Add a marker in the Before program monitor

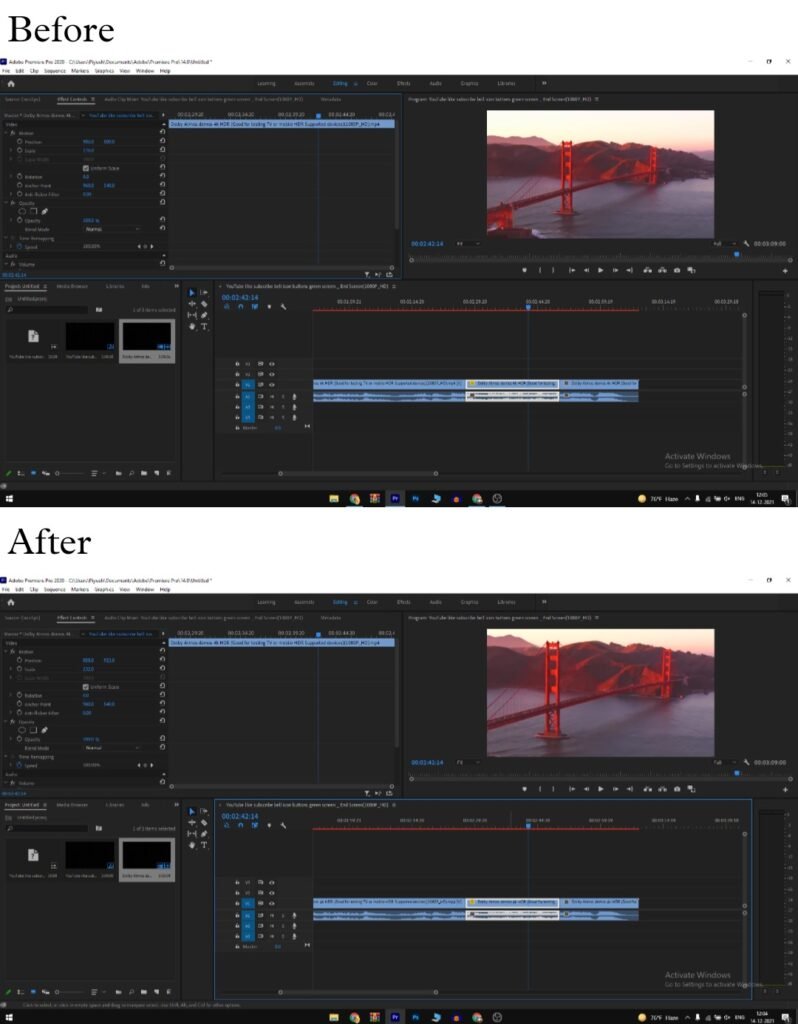[524, 270]
